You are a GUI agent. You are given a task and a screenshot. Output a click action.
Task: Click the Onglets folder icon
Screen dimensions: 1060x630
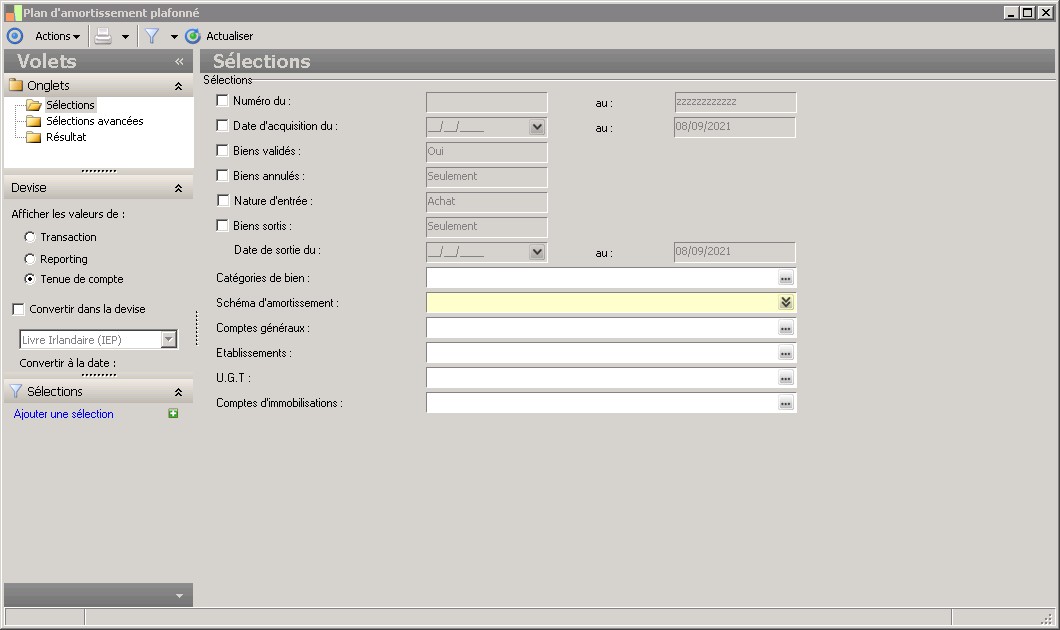[x=16, y=85]
